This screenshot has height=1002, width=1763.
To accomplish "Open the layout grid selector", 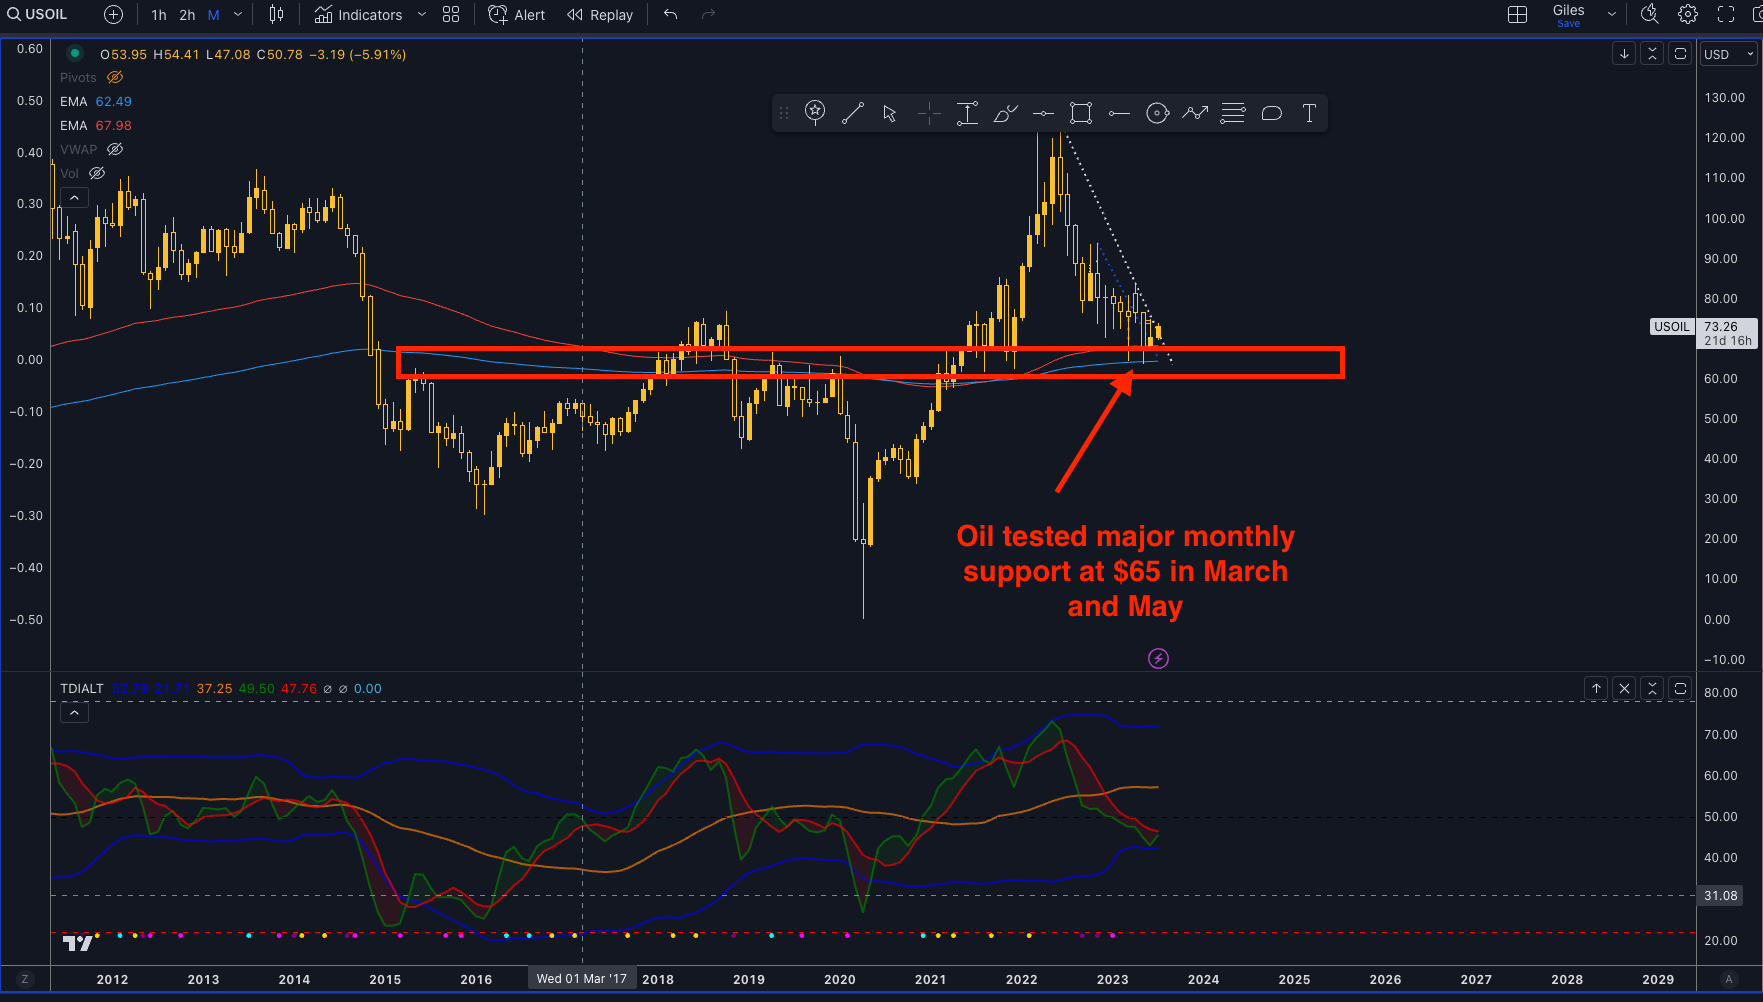I will coord(1517,14).
